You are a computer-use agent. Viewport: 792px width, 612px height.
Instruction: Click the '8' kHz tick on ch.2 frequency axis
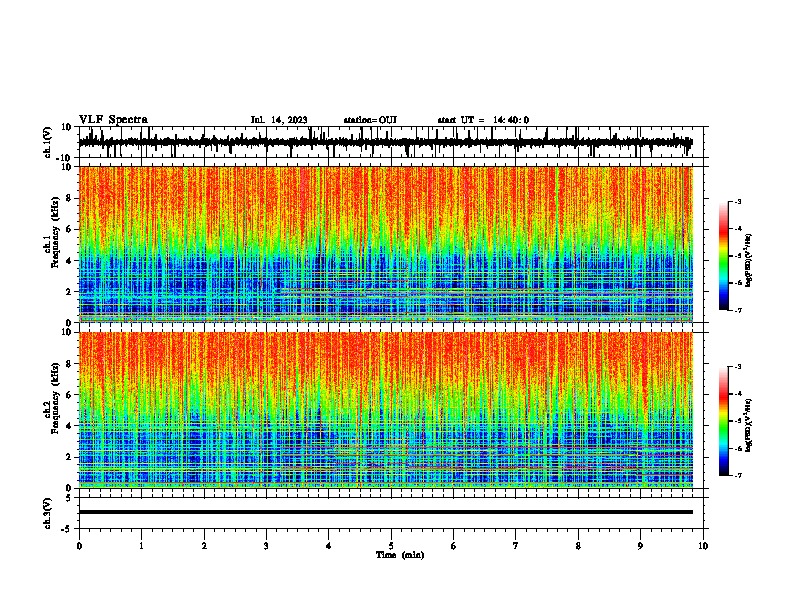click(x=69, y=364)
